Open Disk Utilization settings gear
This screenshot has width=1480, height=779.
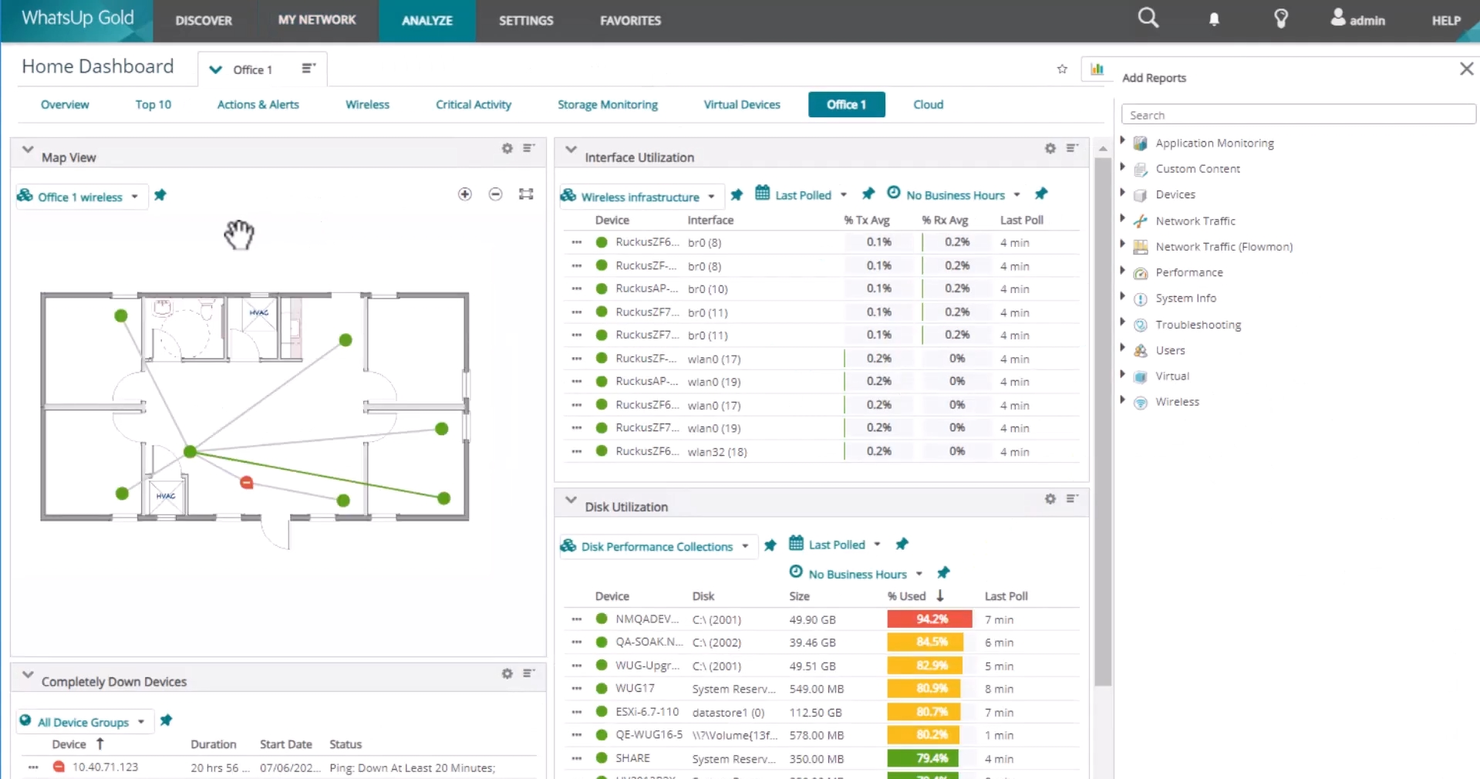(1050, 498)
